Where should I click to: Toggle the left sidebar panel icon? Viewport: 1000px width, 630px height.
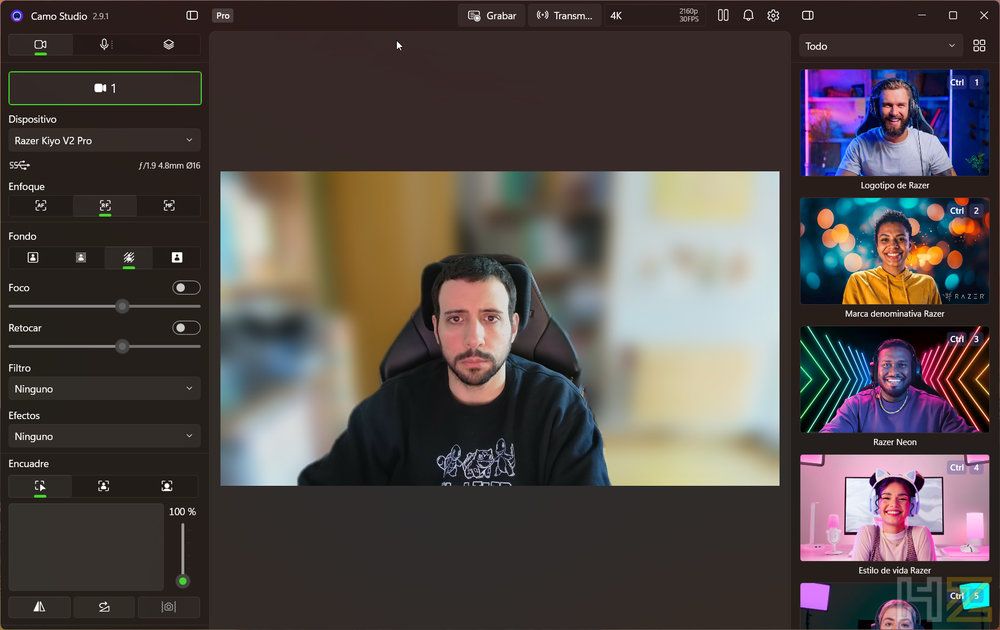[x=192, y=15]
